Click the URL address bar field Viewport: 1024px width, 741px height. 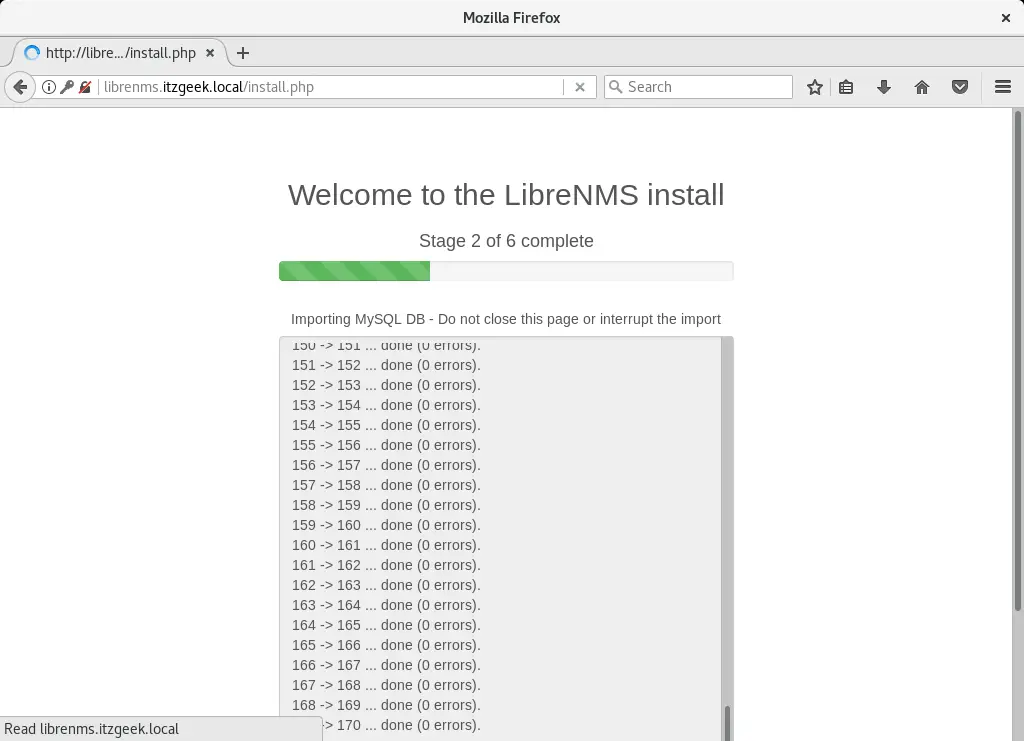coord(330,87)
